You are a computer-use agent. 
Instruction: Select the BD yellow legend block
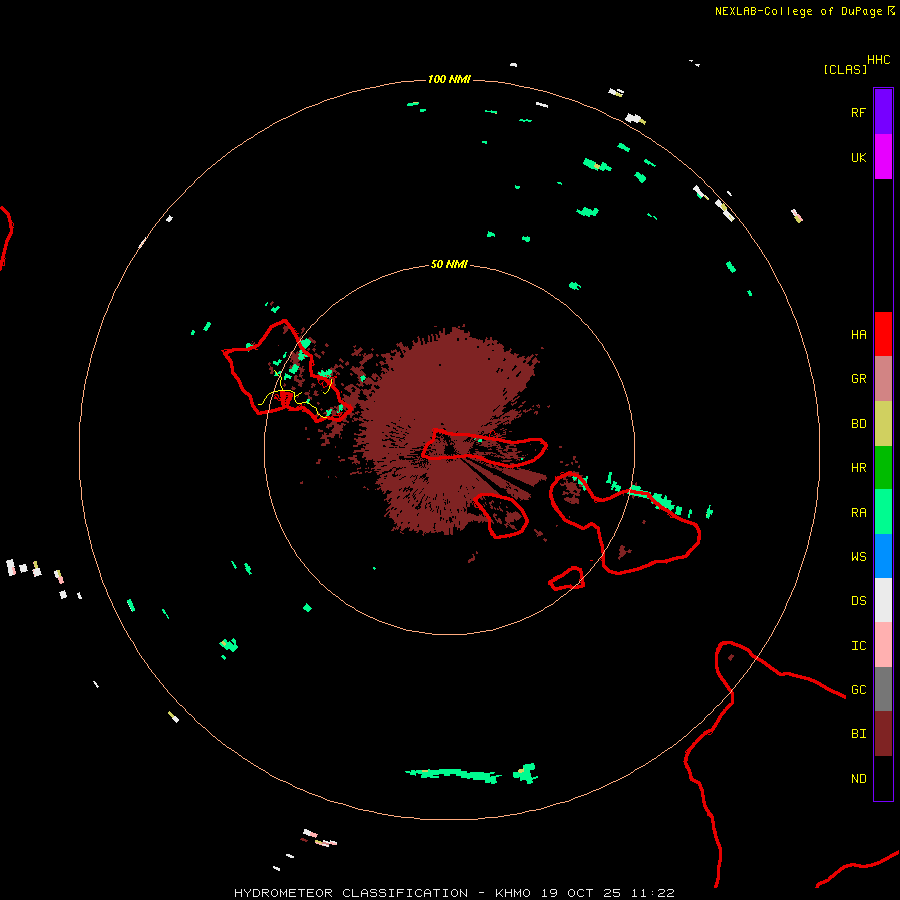point(883,424)
